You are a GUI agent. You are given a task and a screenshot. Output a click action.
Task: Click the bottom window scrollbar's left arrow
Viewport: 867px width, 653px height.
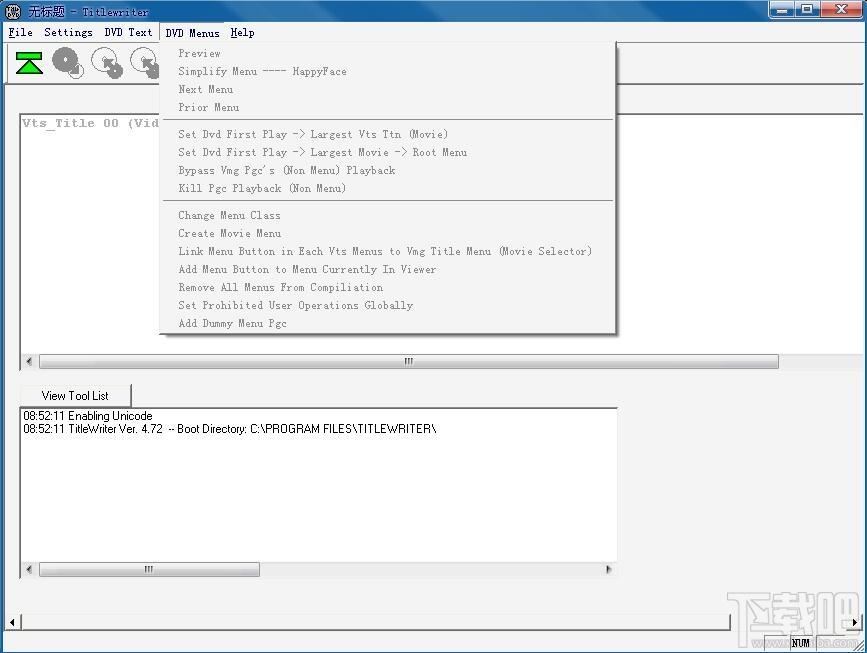pyautogui.click(x=13, y=622)
